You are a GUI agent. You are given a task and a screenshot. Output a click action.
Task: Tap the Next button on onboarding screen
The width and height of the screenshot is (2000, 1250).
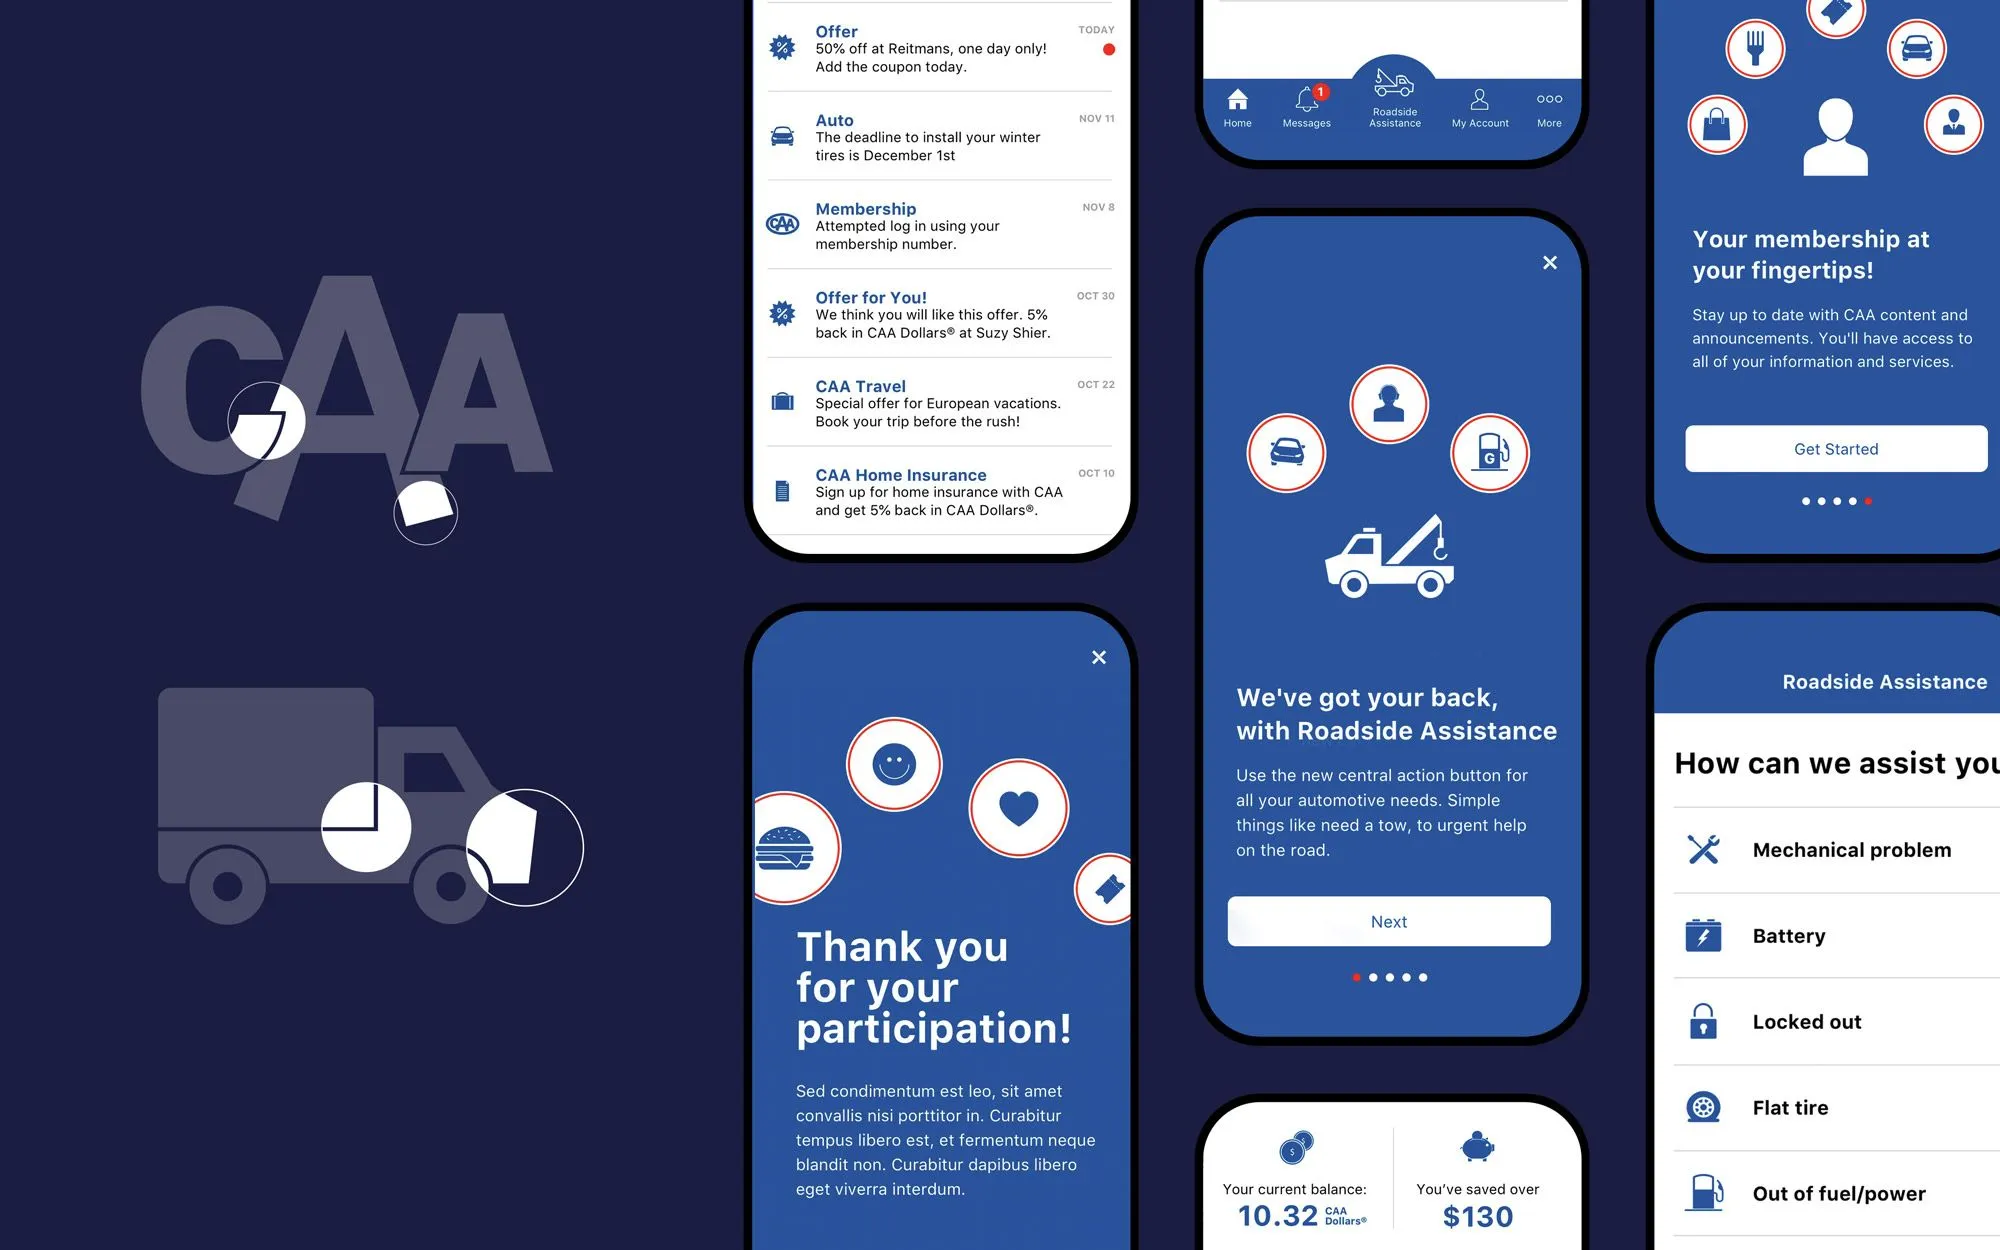1388,919
